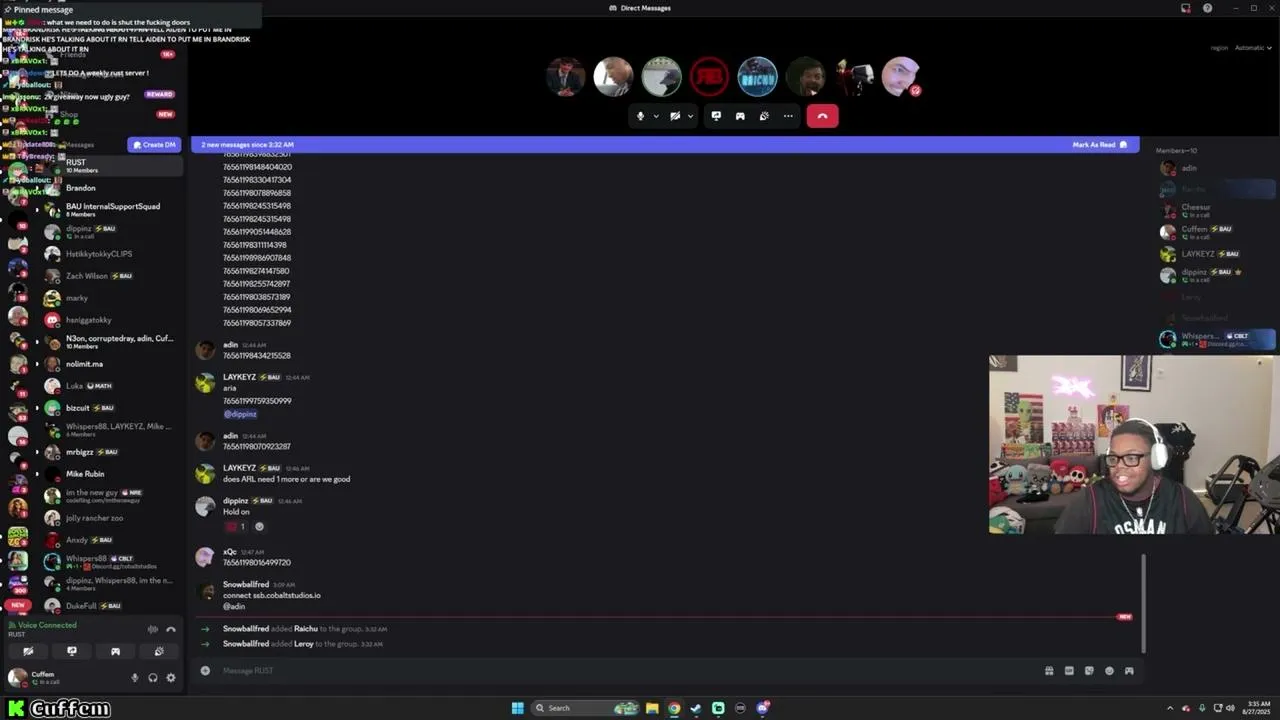Open gift icon in message bar
1280x720 pixels.
1049,671
